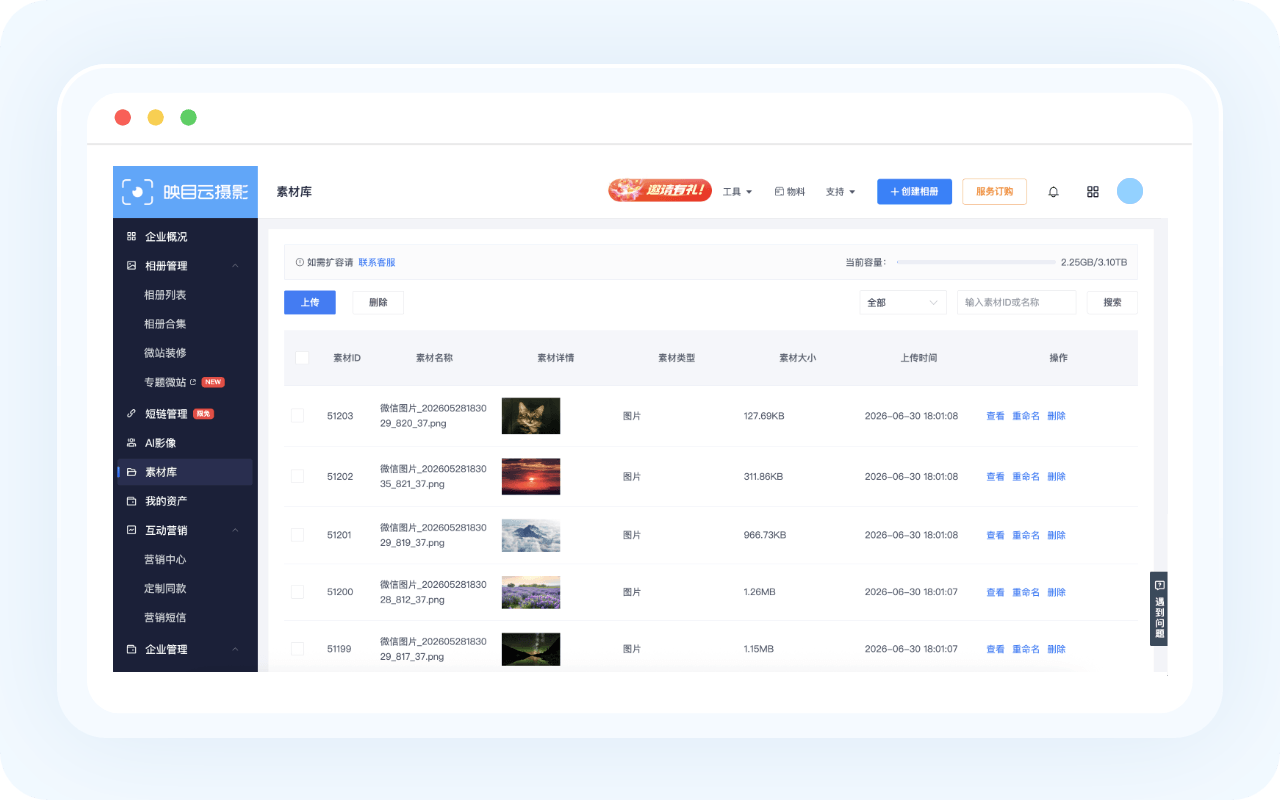This screenshot has width=1280, height=800.
Task: Check the box for material 51200
Action: [297, 592]
